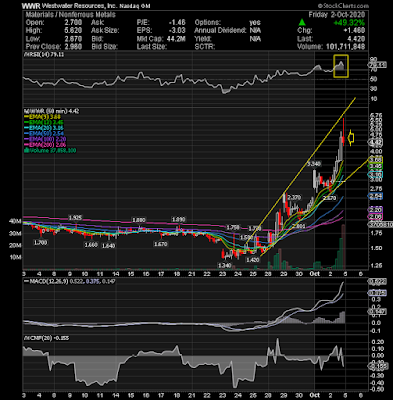Click the Options value yes
The height and width of the screenshot is (400, 393).
point(255,23)
